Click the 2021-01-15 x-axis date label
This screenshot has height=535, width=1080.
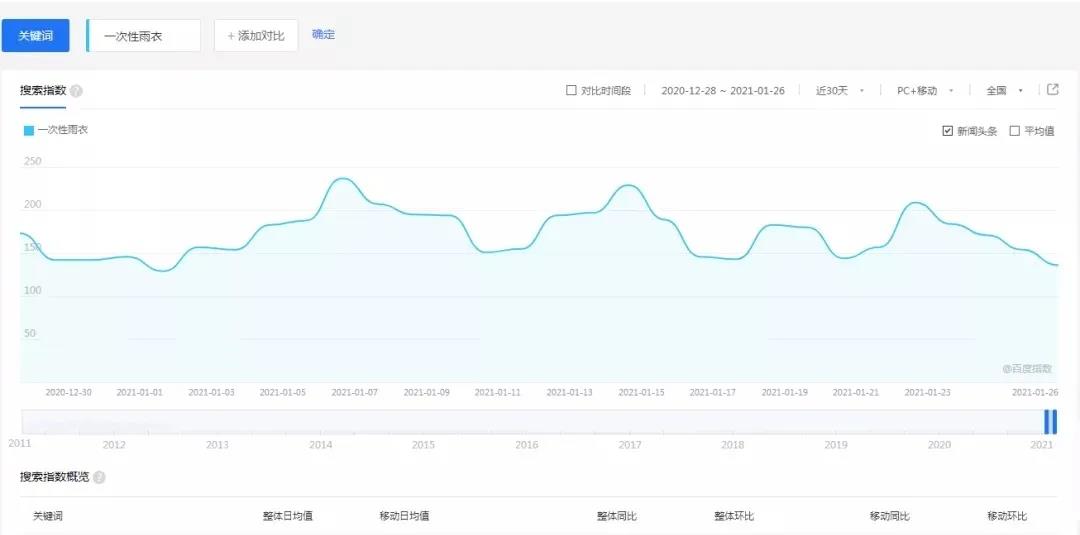click(x=641, y=392)
